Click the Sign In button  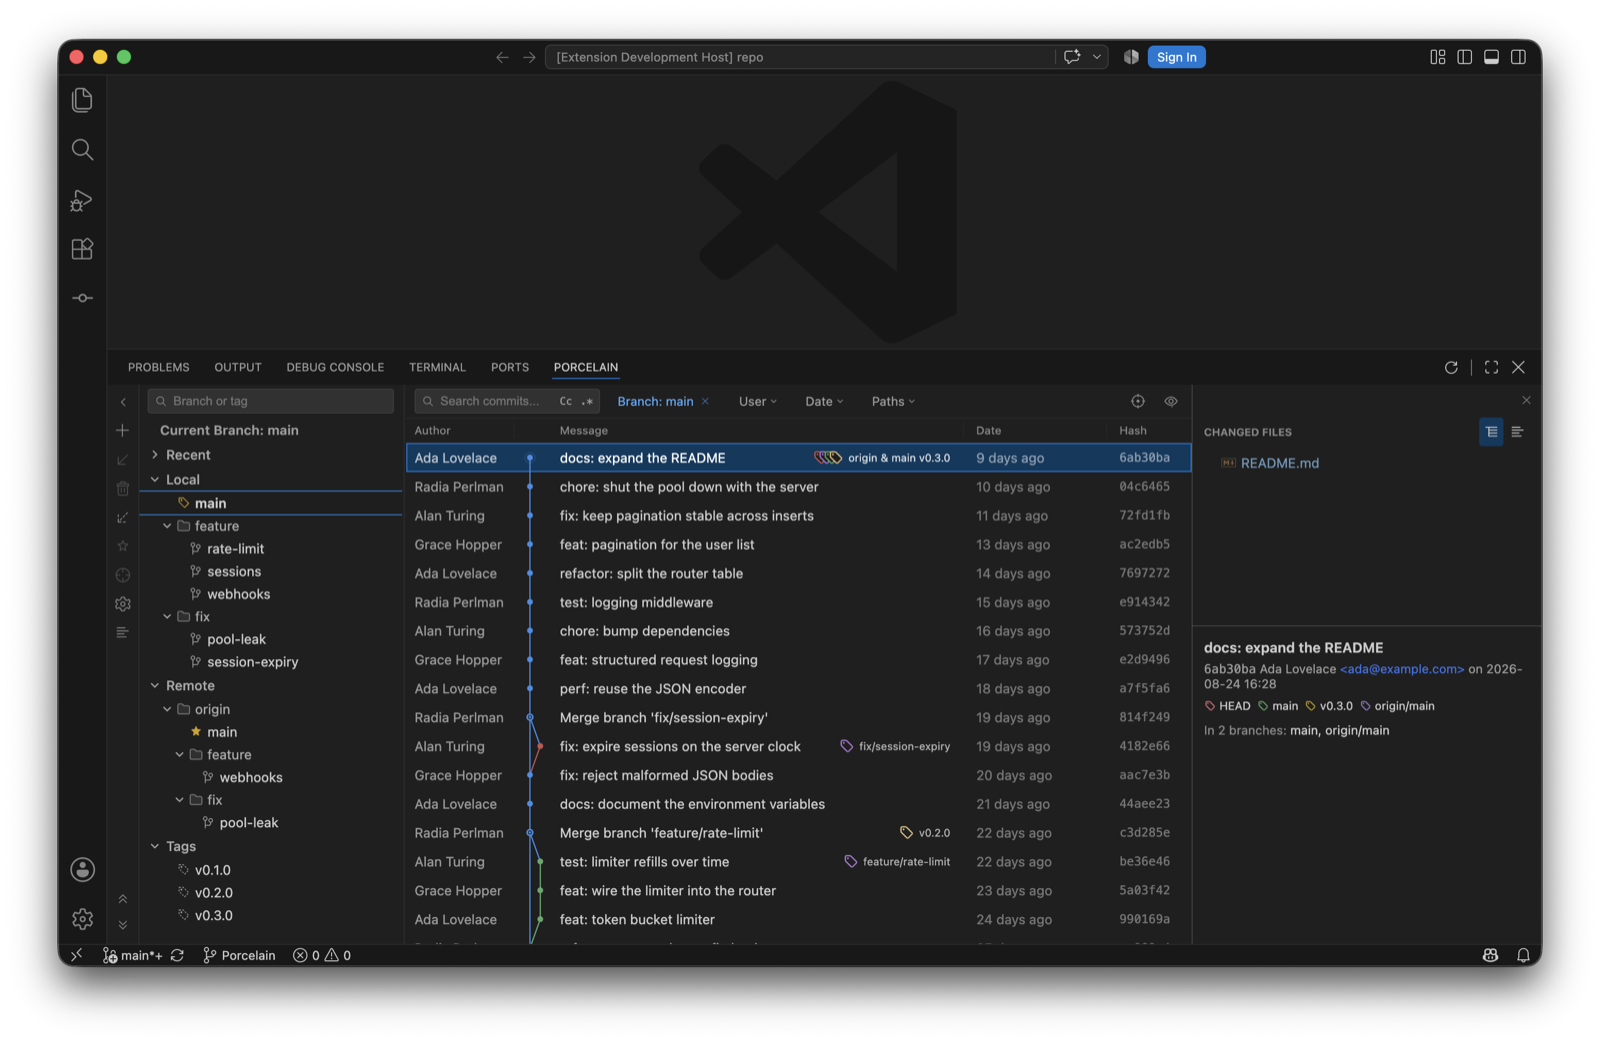[1176, 57]
